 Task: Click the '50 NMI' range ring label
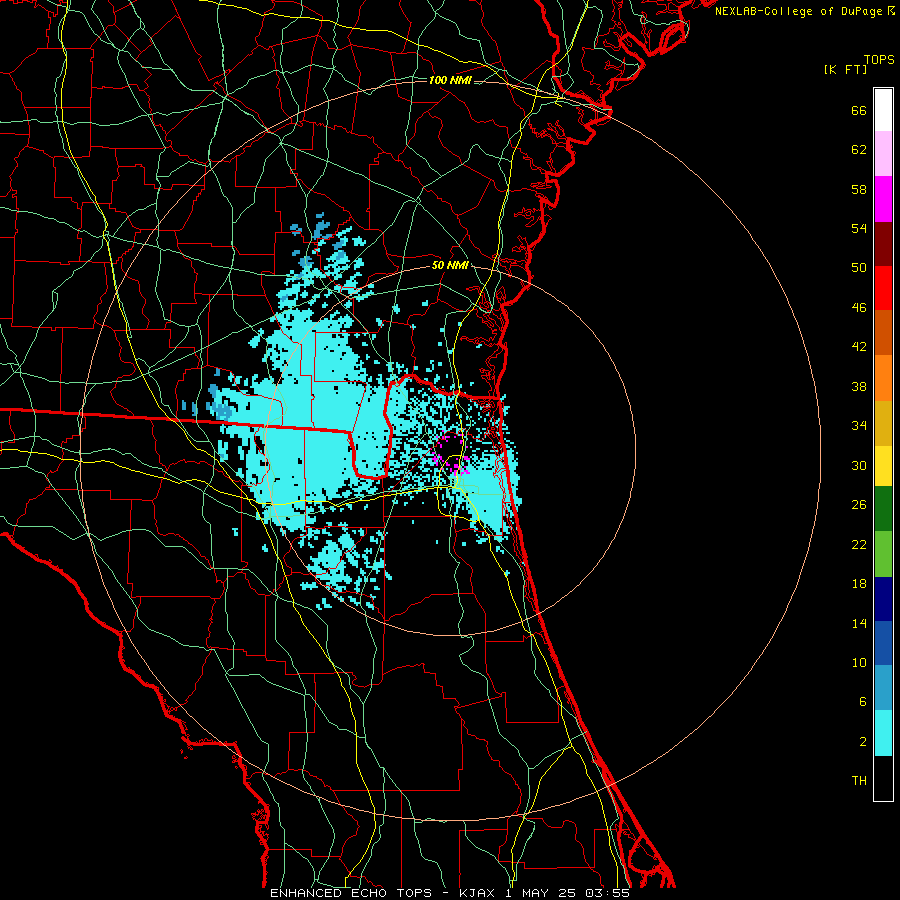click(x=450, y=265)
